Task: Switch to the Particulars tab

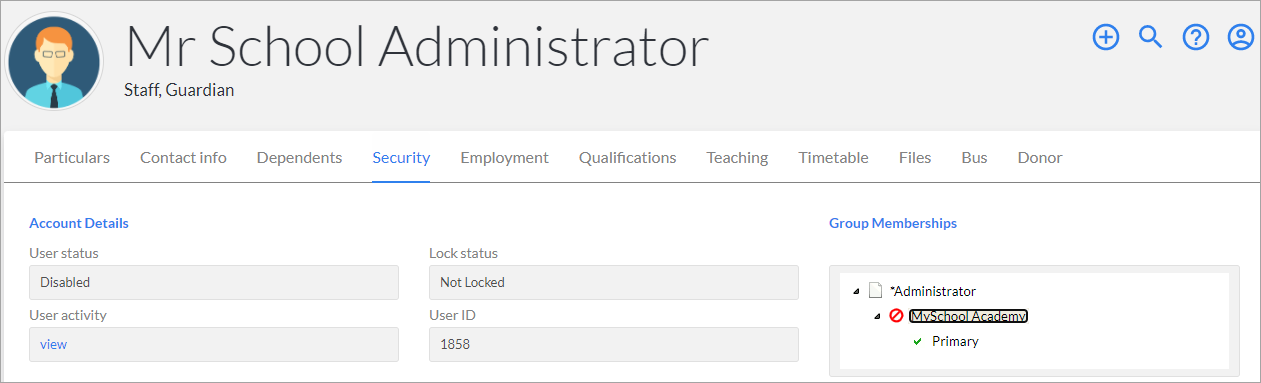Action: [x=72, y=157]
